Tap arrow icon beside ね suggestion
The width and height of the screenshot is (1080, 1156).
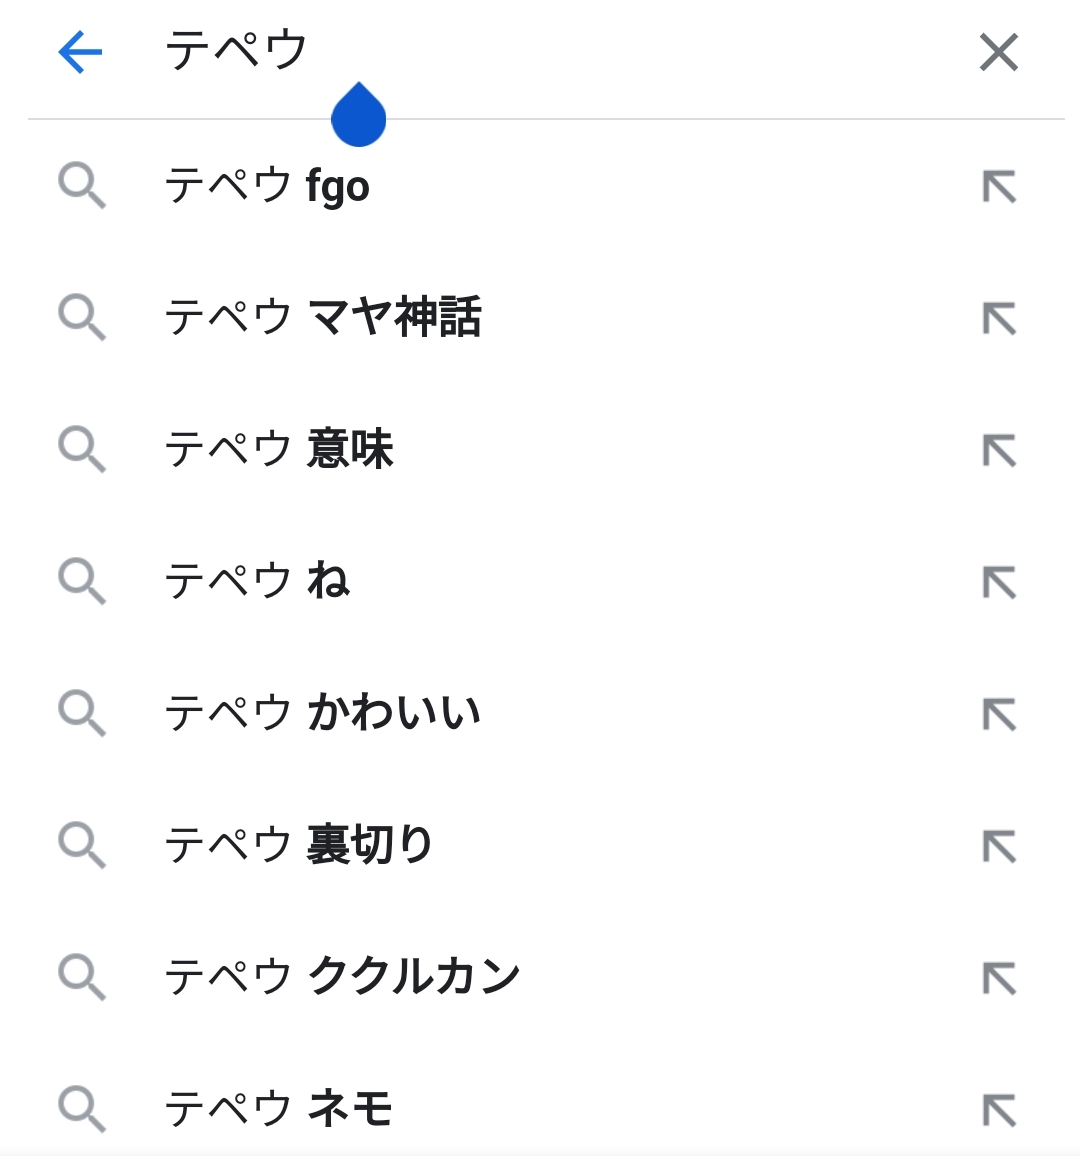click(x=998, y=583)
